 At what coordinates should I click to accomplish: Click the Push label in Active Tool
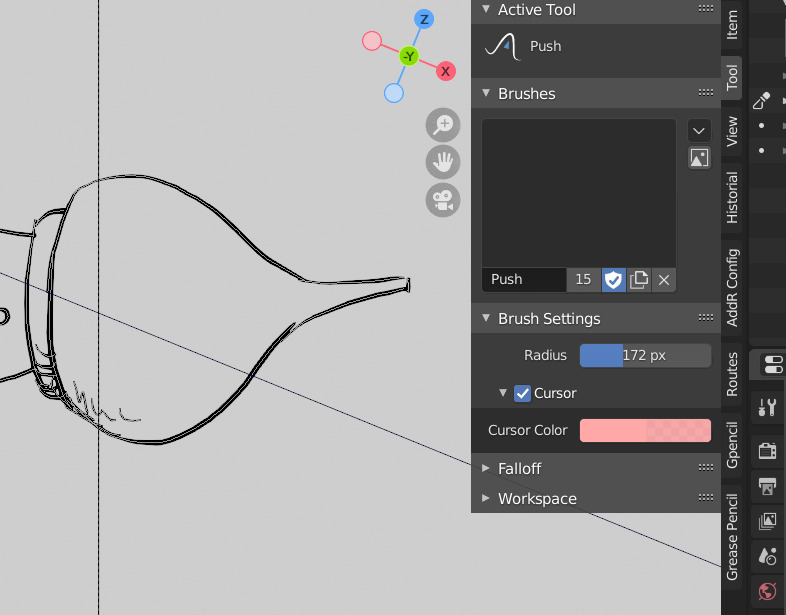(x=546, y=47)
